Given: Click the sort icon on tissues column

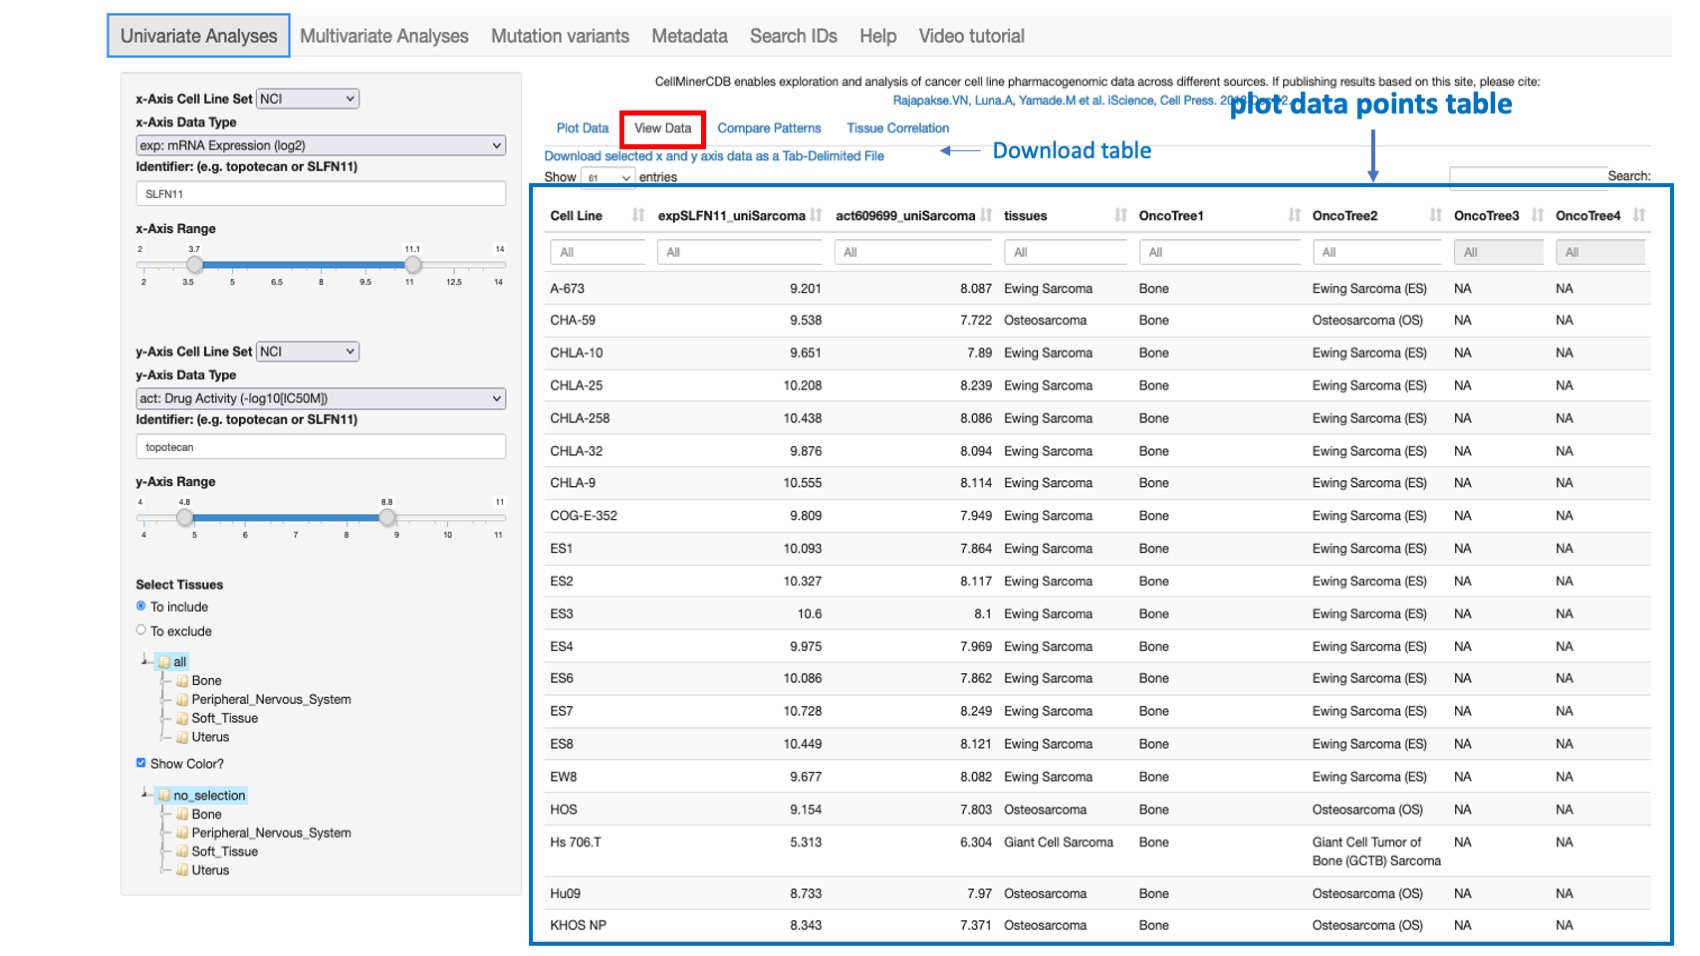Looking at the screenshot, I should coord(1120,215).
